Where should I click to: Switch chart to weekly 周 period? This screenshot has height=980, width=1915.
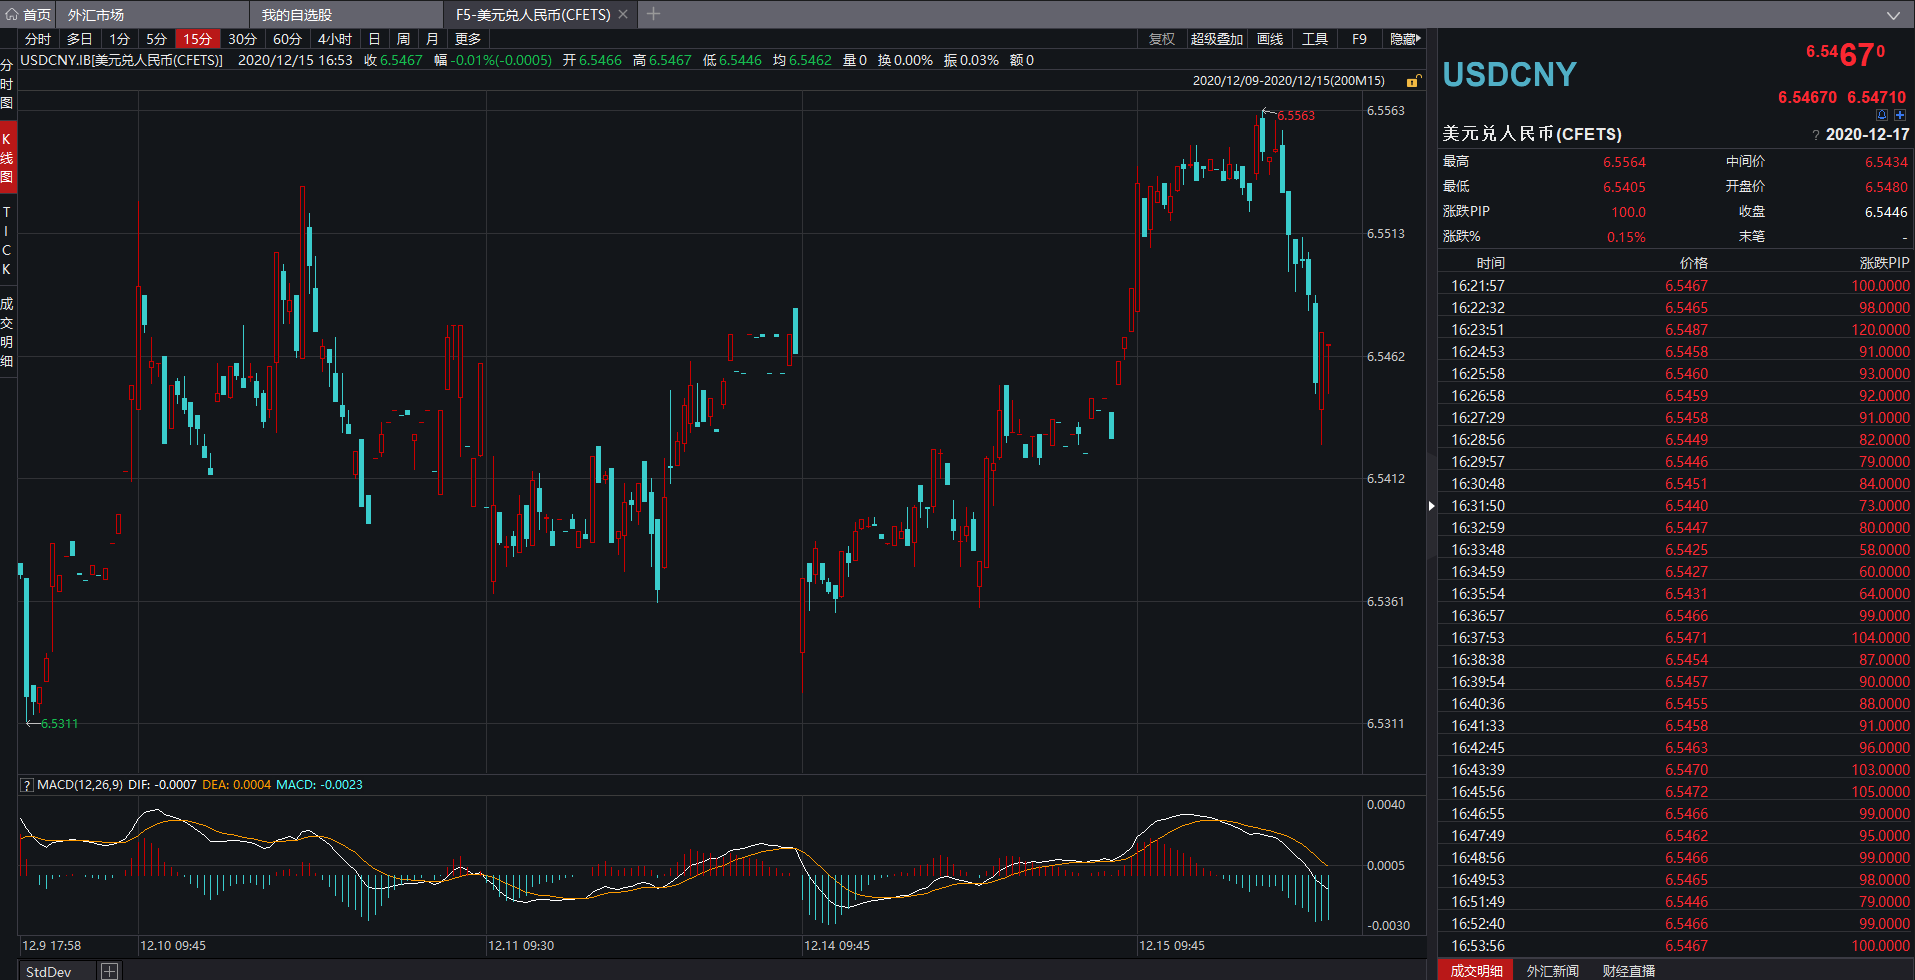pyautogui.click(x=403, y=39)
